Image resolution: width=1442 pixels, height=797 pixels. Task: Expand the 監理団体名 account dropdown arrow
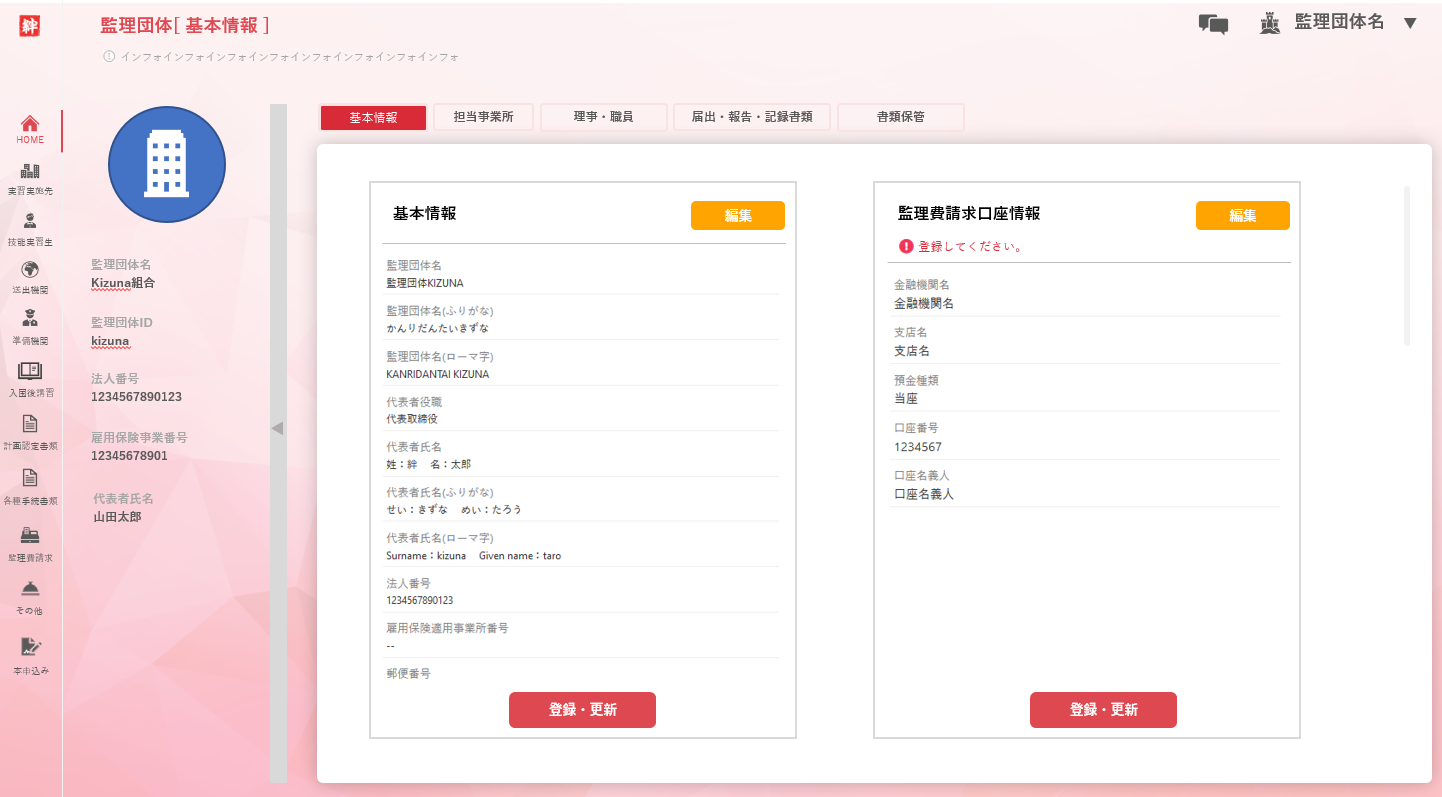(x=1410, y=23)
